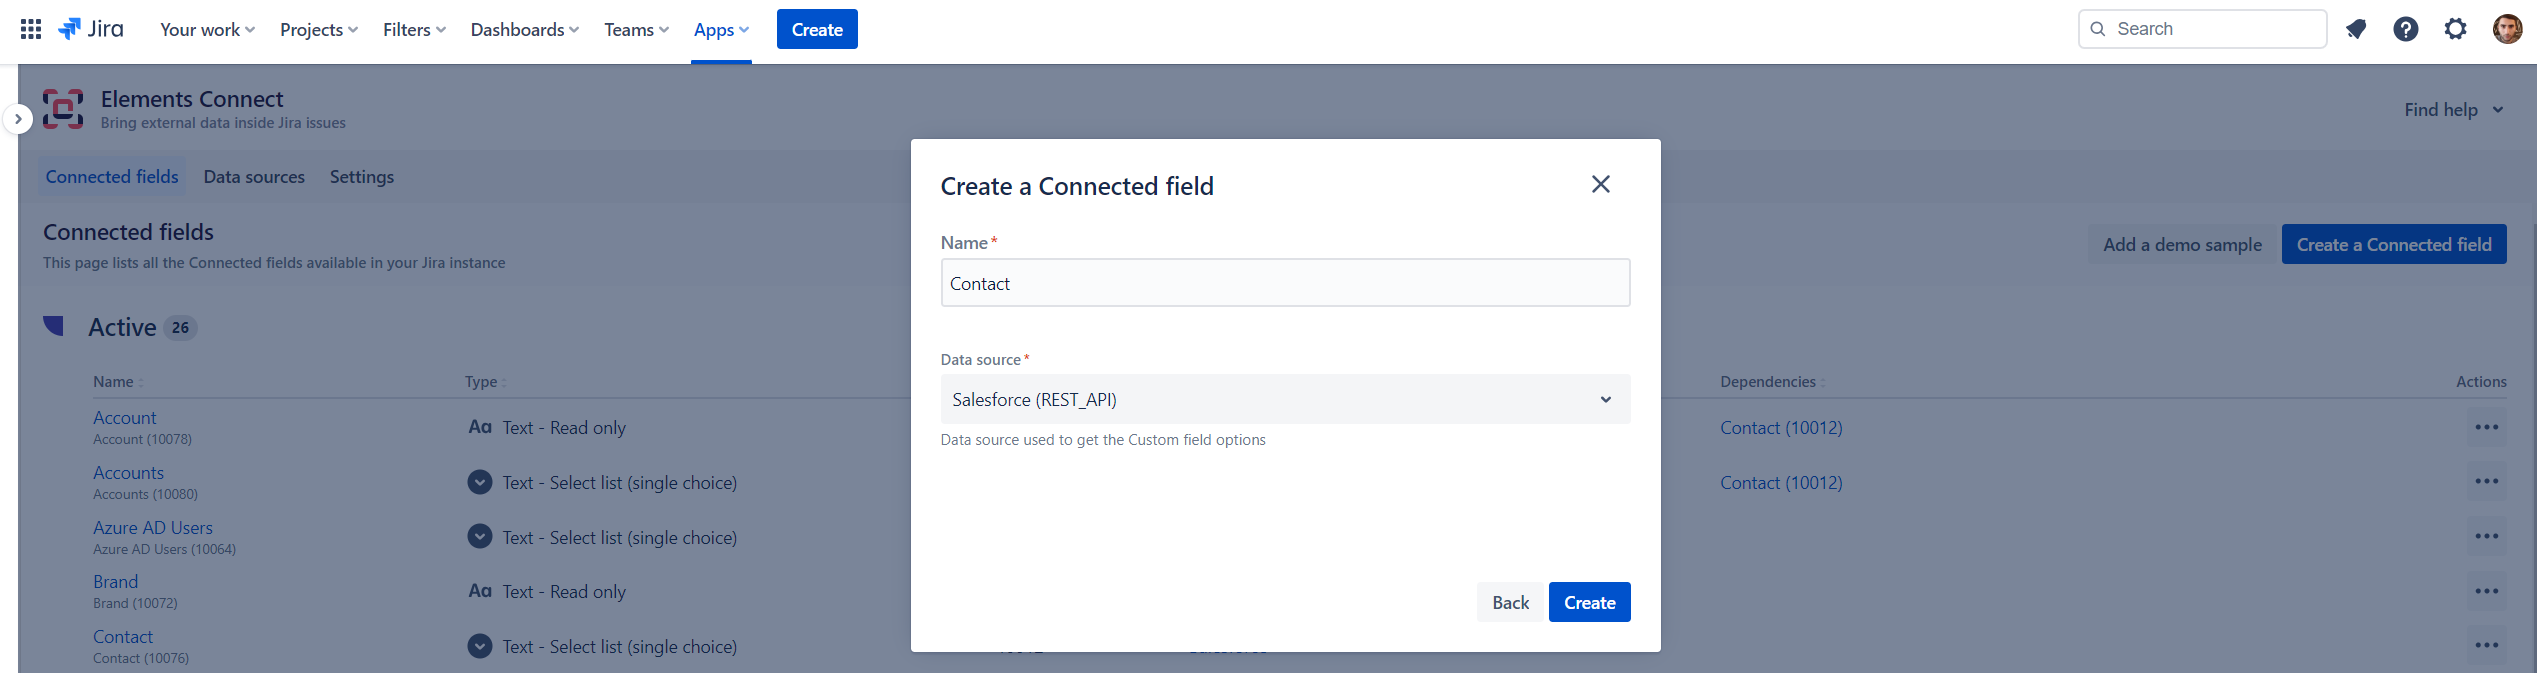
Task: Click the Name input field
Action: point(1284,283)
